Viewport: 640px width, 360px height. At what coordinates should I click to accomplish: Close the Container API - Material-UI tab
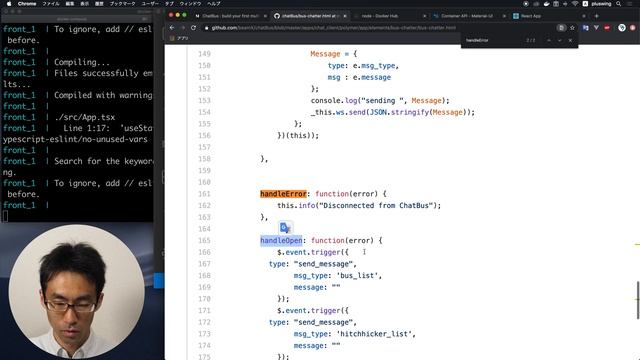[504, 16]
